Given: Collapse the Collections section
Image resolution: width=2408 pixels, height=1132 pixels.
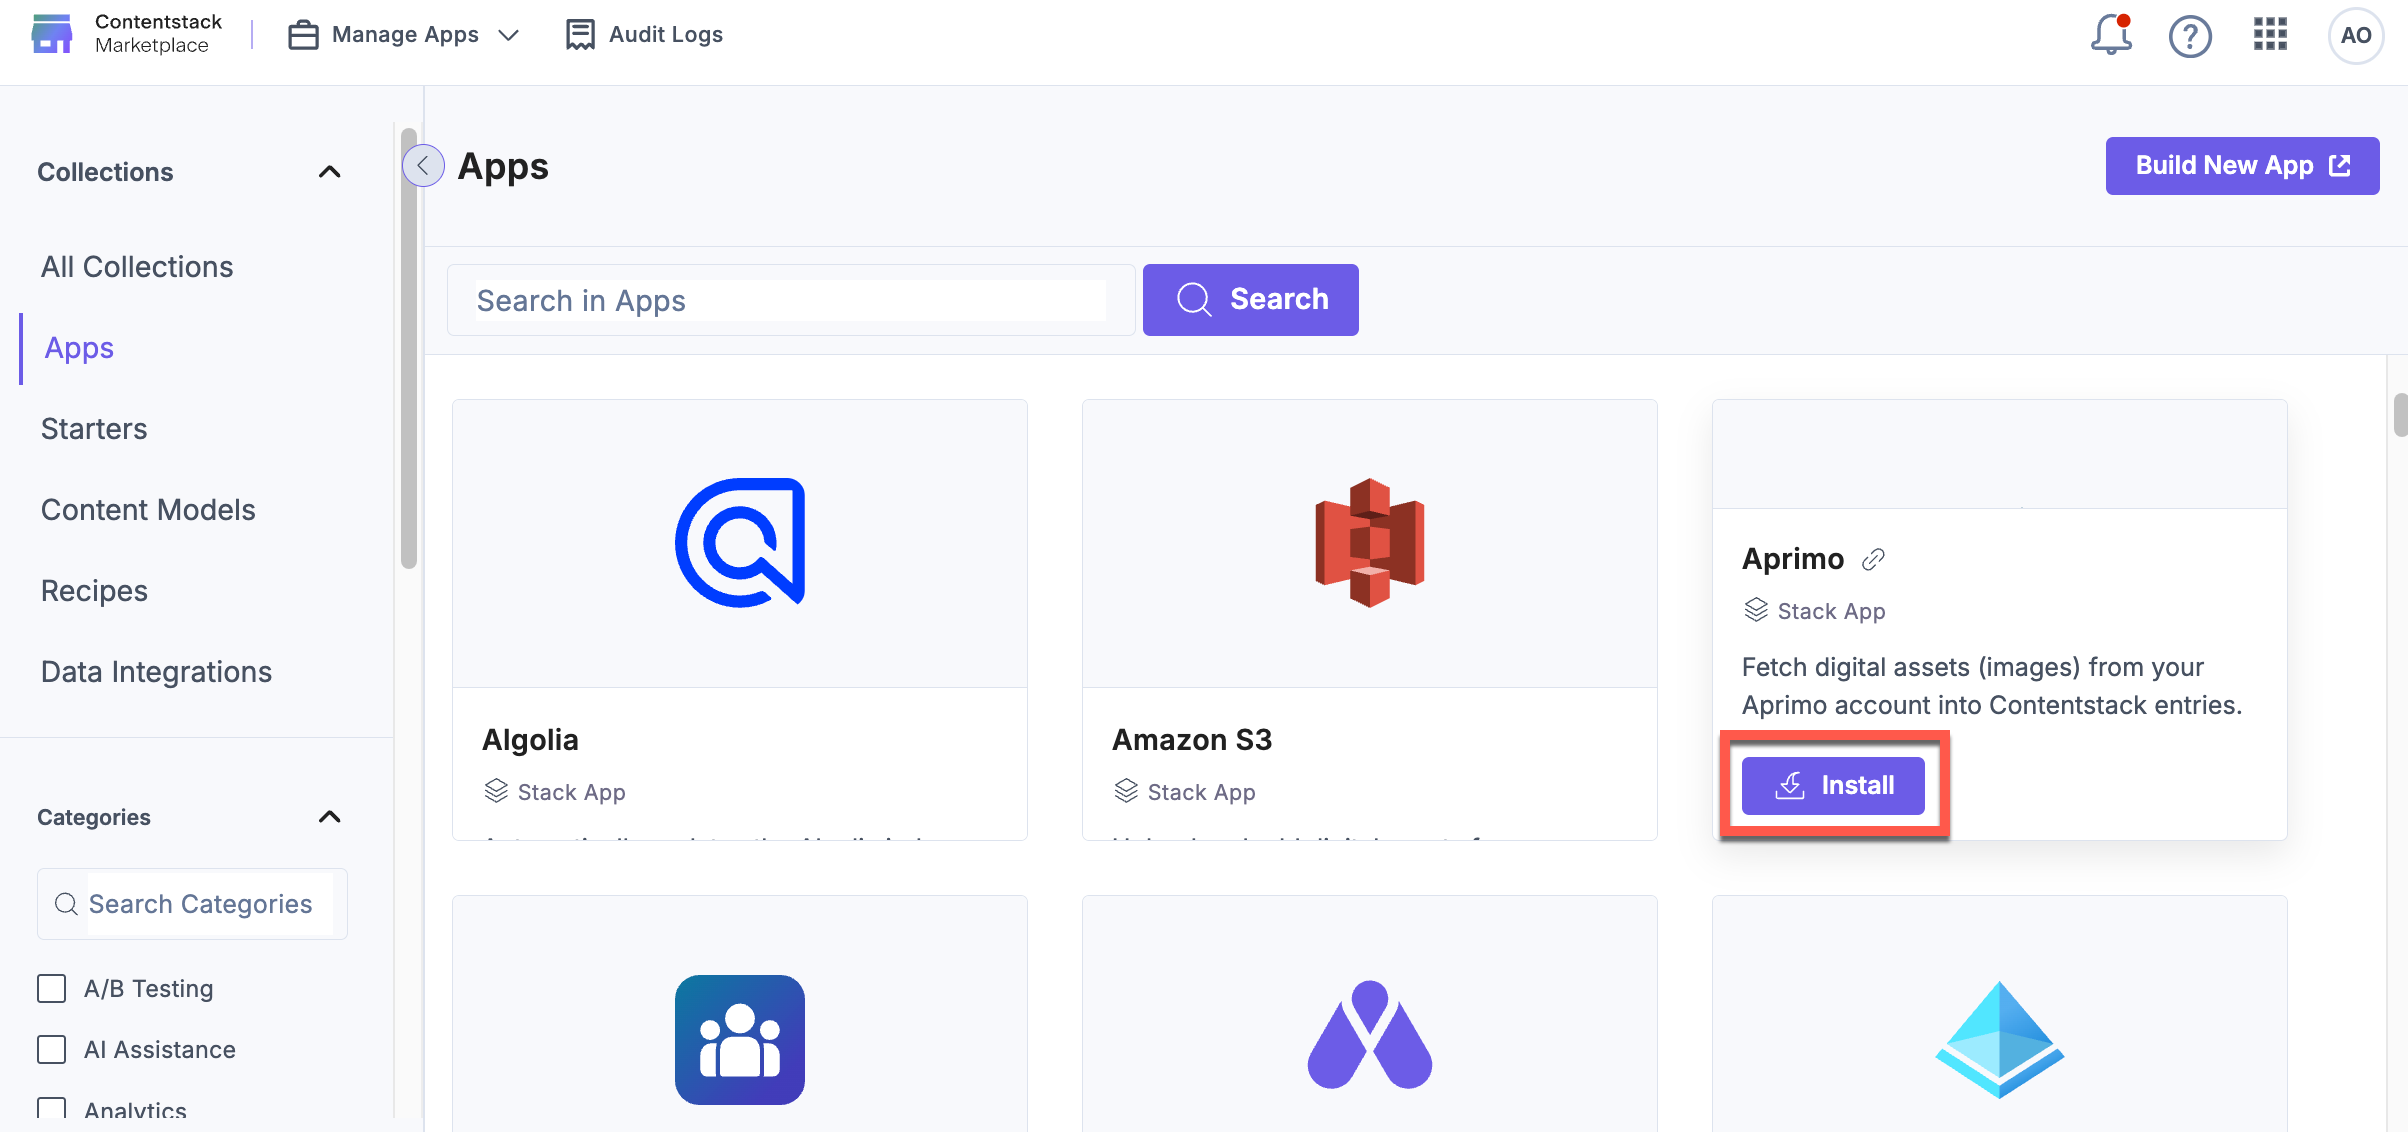Looking at the screenshot, I should click(329, 172).
